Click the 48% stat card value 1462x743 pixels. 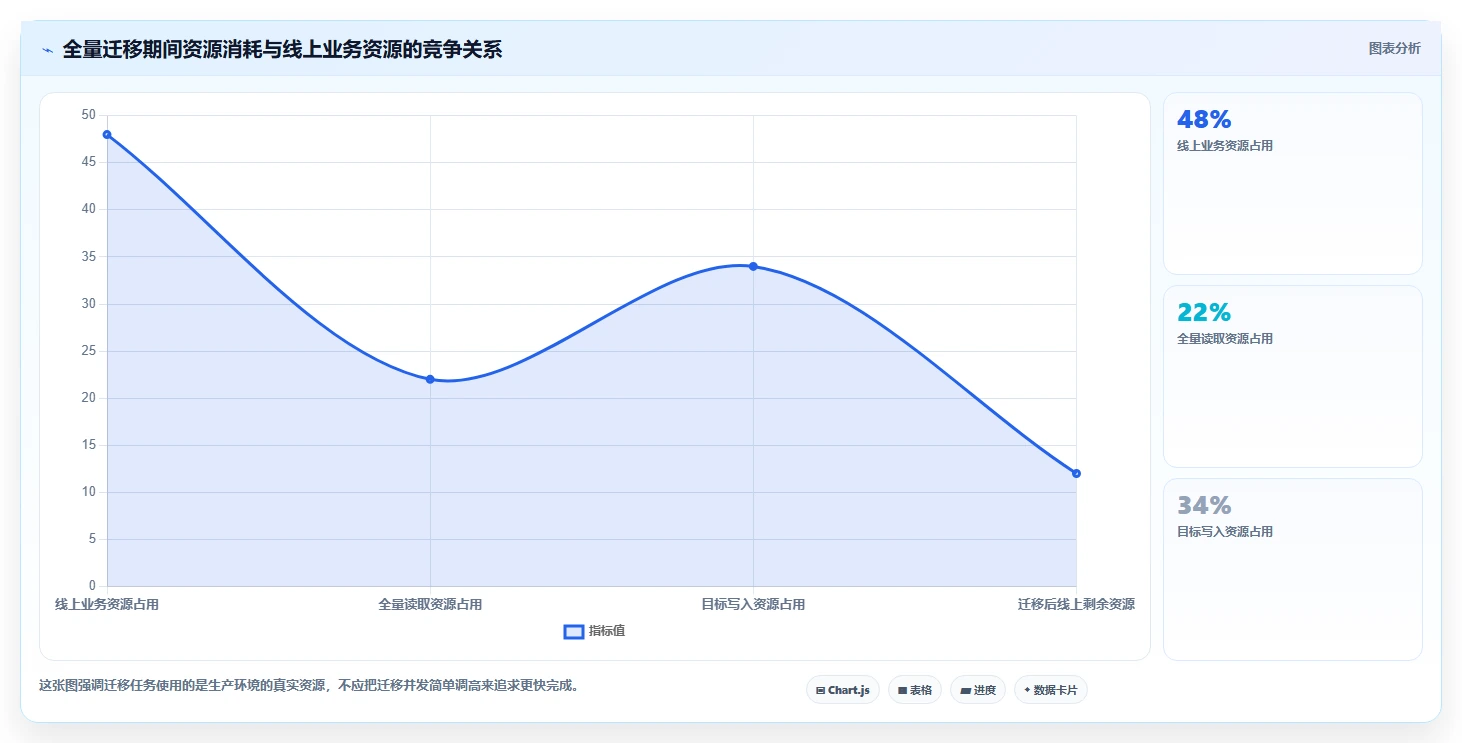[1204, 120]
